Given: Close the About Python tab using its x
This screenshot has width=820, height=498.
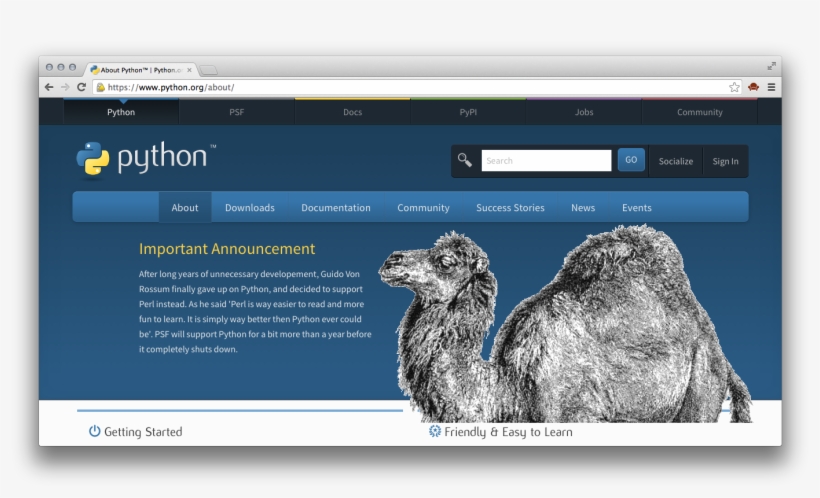Looking at the screenshot, I should point(189,70).
